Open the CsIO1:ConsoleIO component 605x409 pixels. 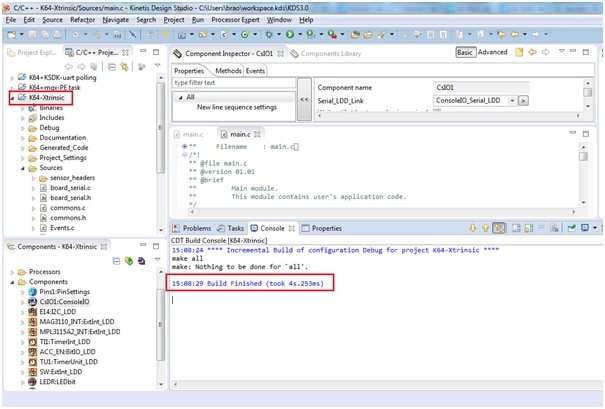[x=62, y=303]
